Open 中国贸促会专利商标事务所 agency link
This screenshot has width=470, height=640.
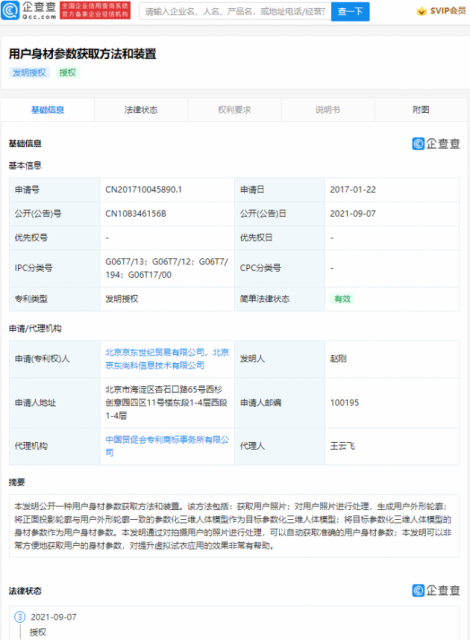point(167,446)
